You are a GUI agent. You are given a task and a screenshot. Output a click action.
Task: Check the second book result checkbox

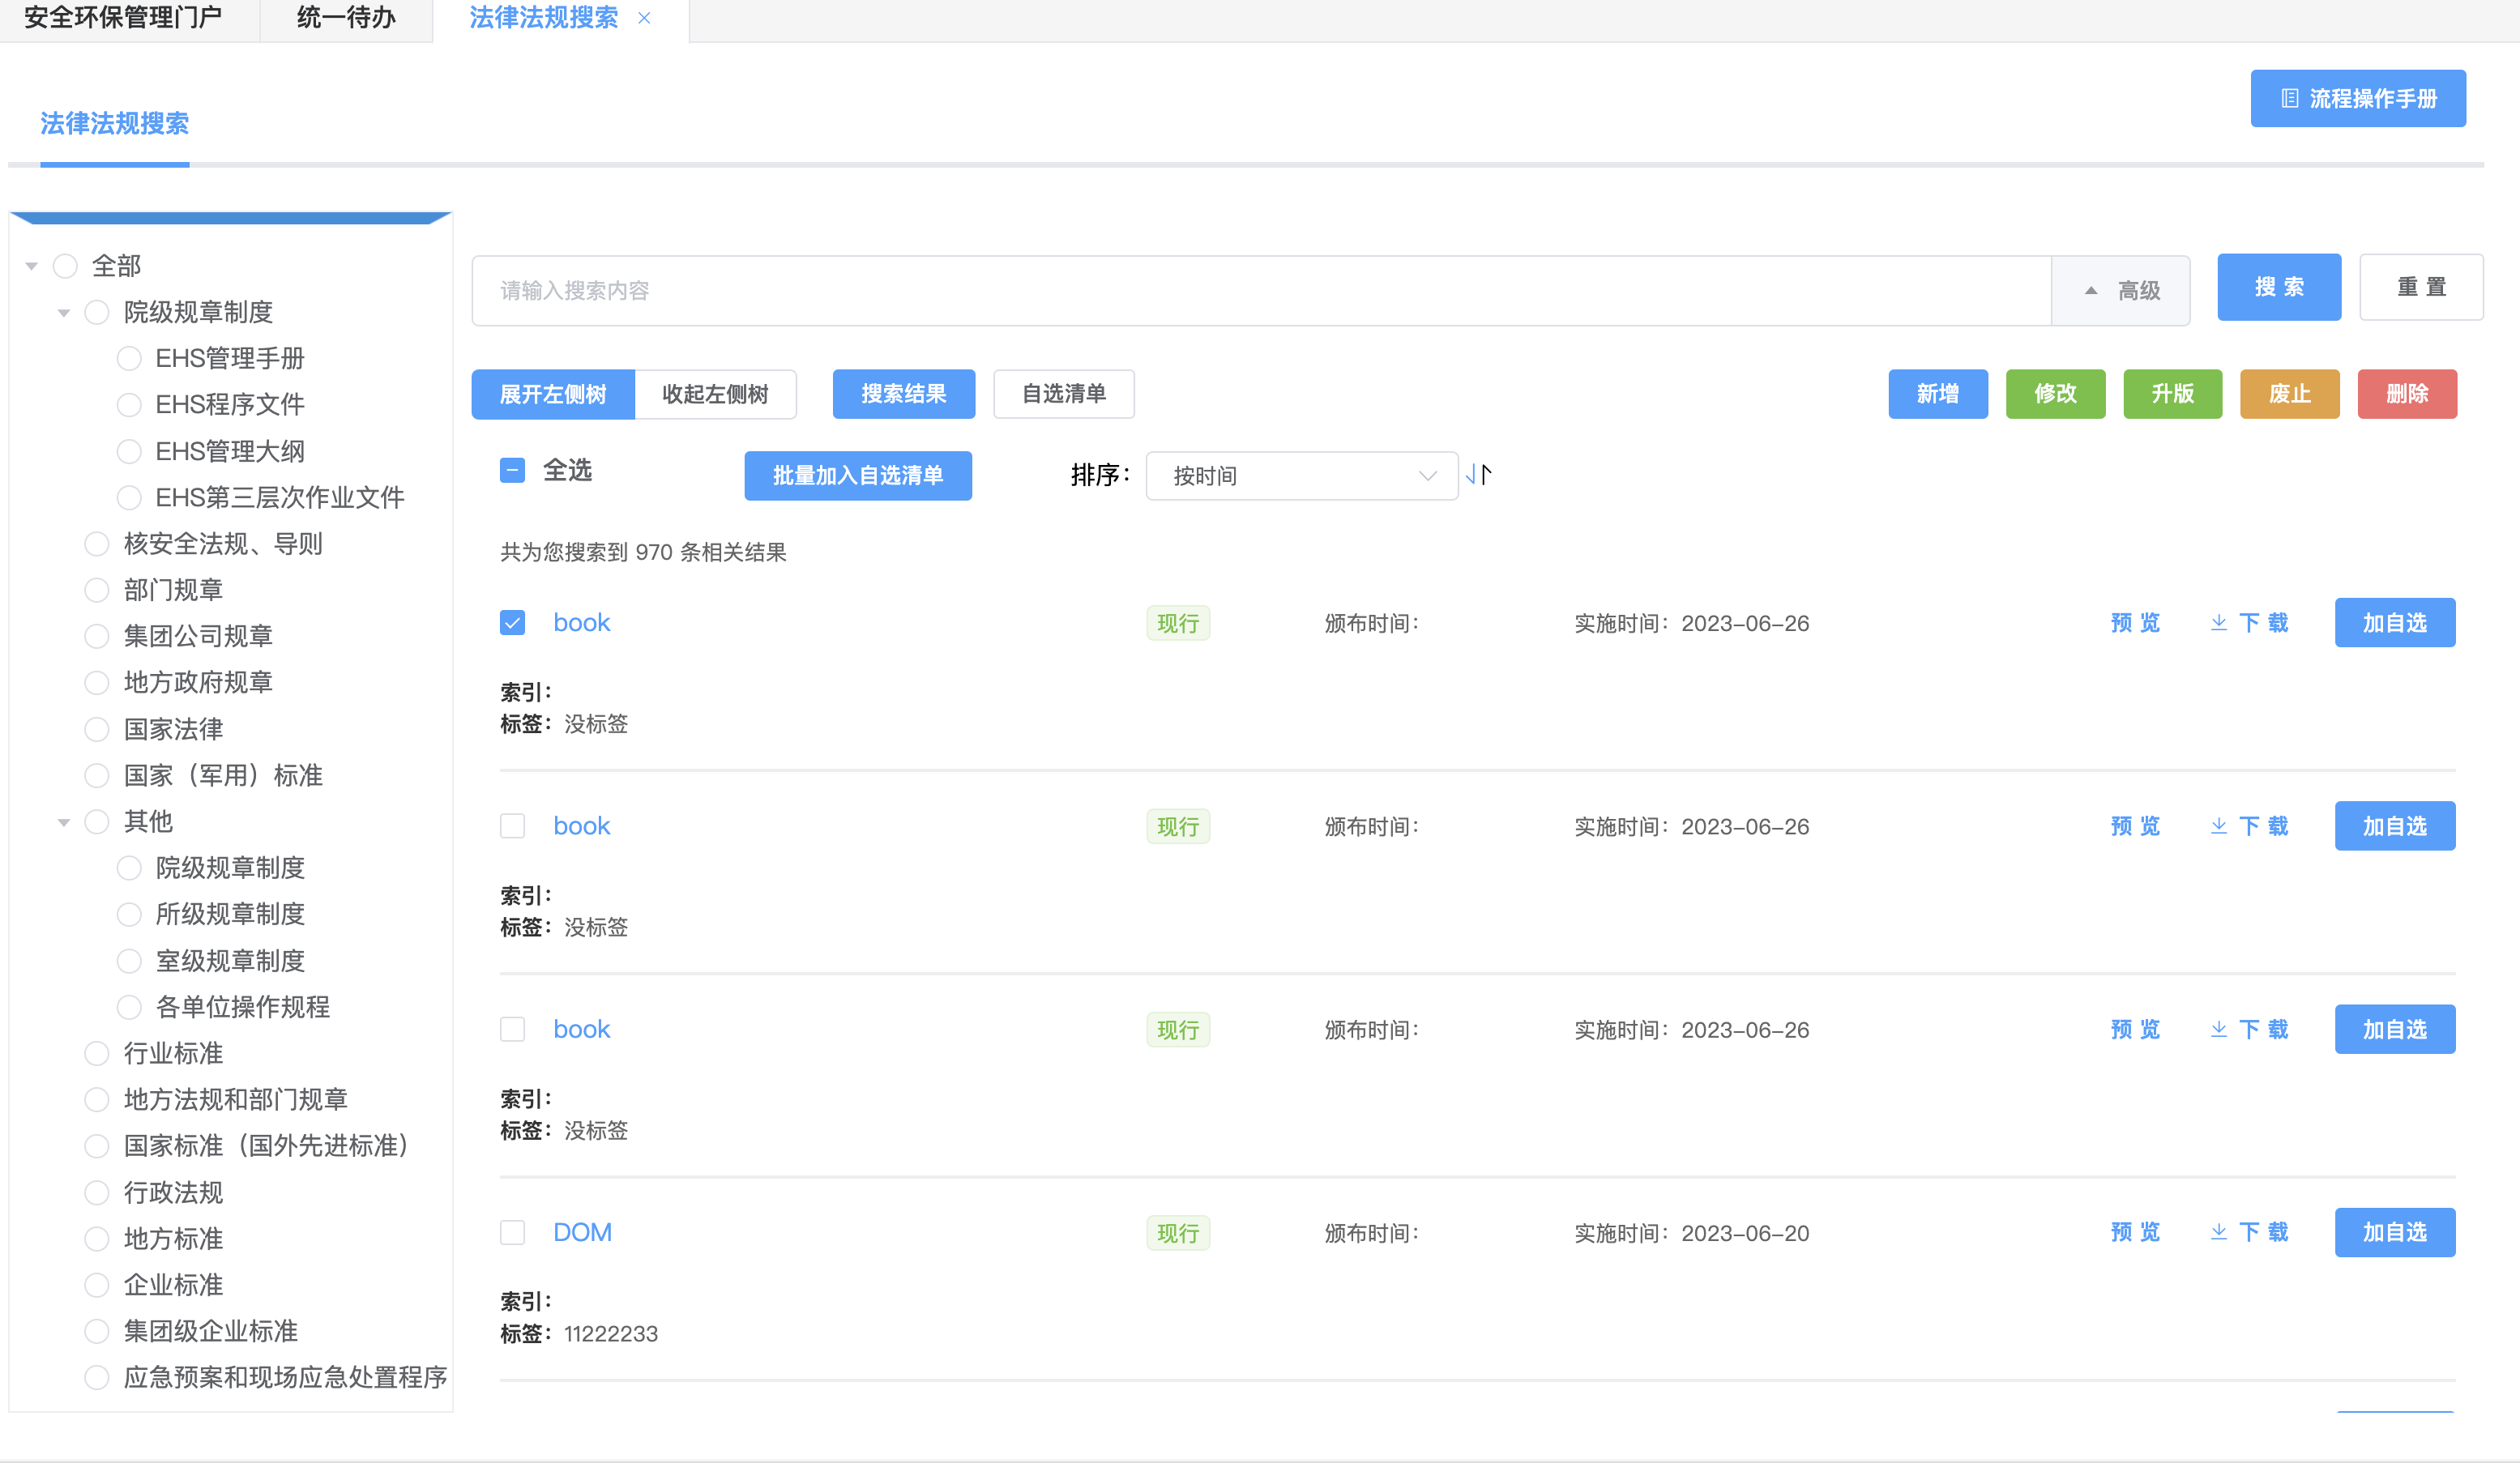click(x=512, y=826)
